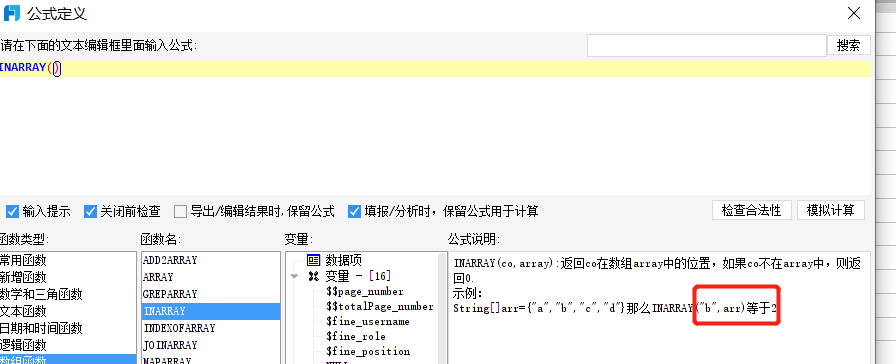The height and width of the screenshot is (364, 896).
Task: Select MAPARRAY in function list
Action: 211,360
